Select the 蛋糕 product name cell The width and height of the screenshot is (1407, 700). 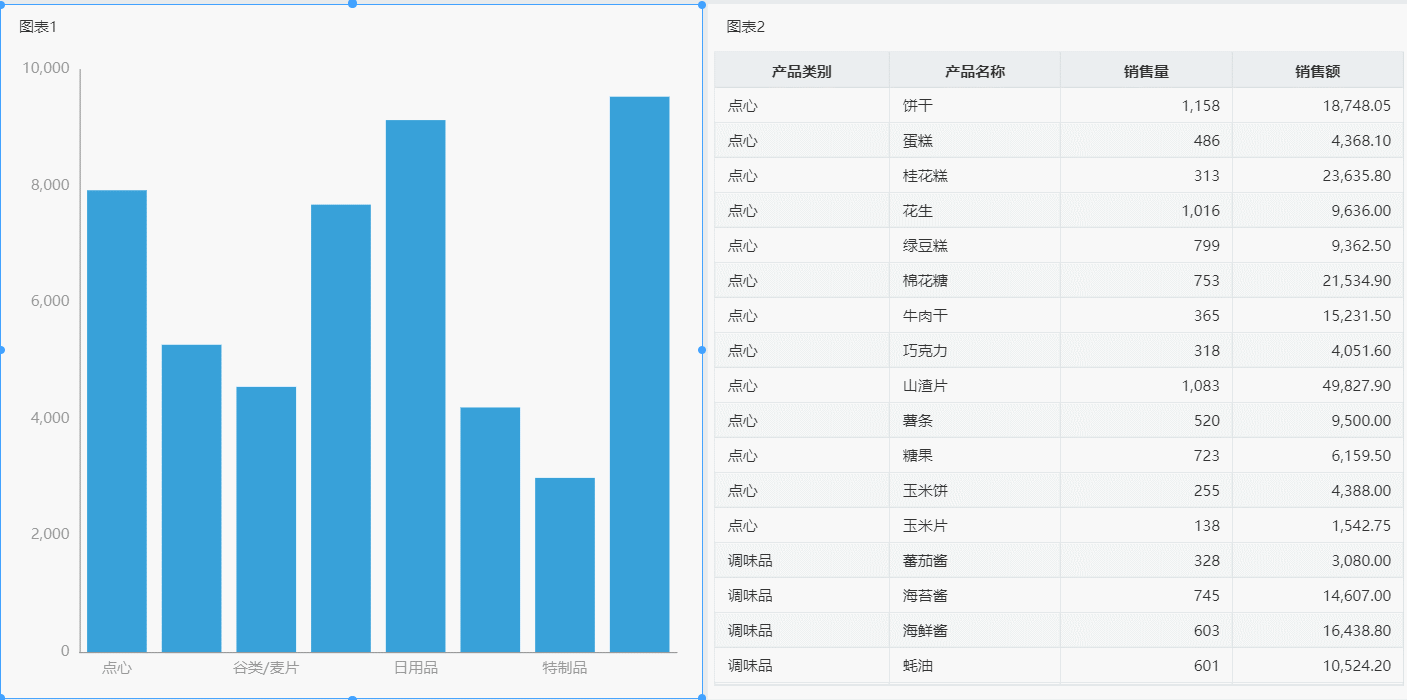pyautogui.click(x=975, y=140)
